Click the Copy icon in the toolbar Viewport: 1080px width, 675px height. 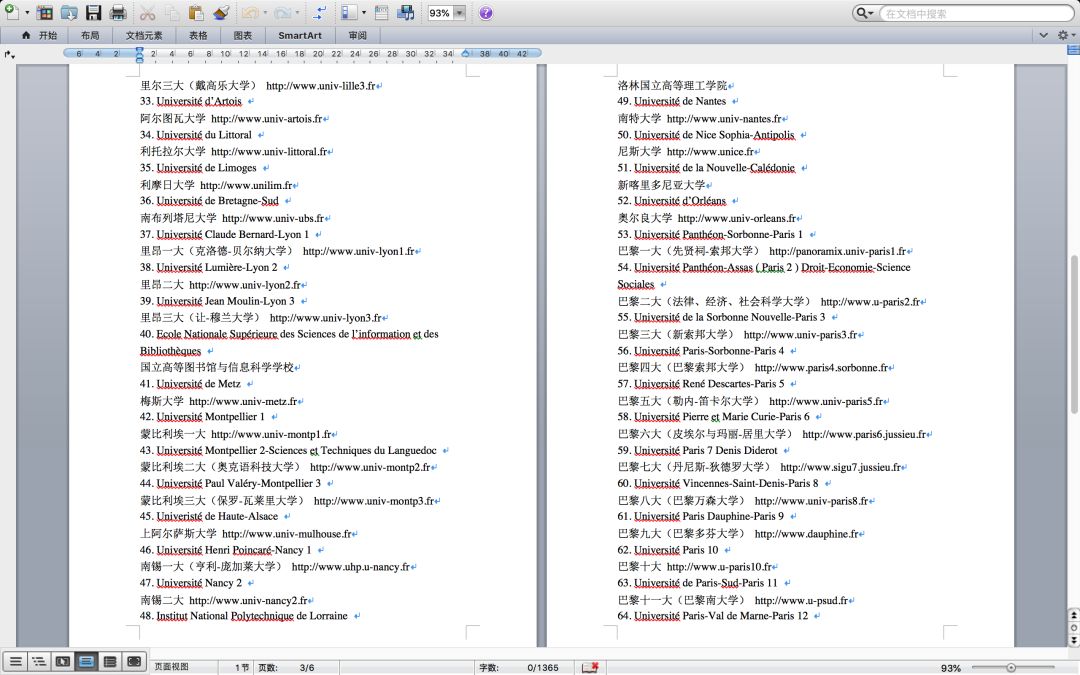[x=172, y=12]
